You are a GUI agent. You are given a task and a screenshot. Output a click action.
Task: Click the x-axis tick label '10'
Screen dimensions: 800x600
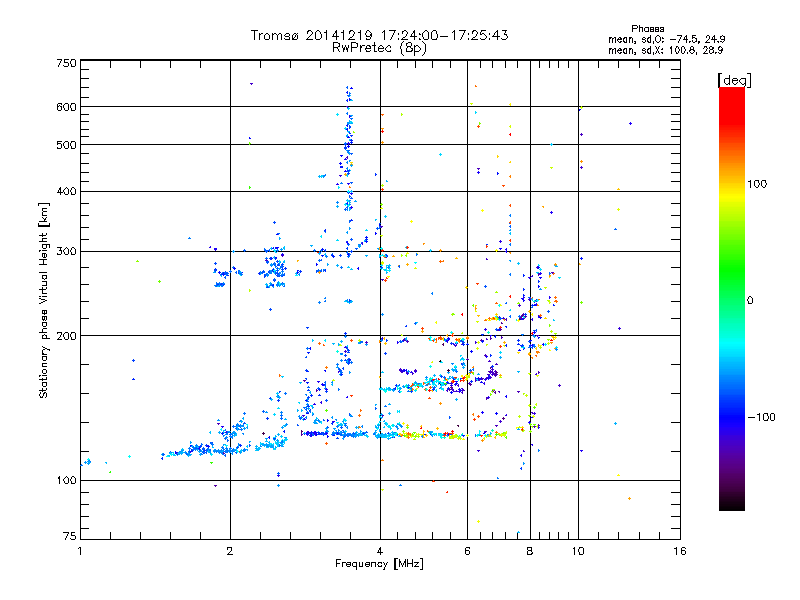578,551
